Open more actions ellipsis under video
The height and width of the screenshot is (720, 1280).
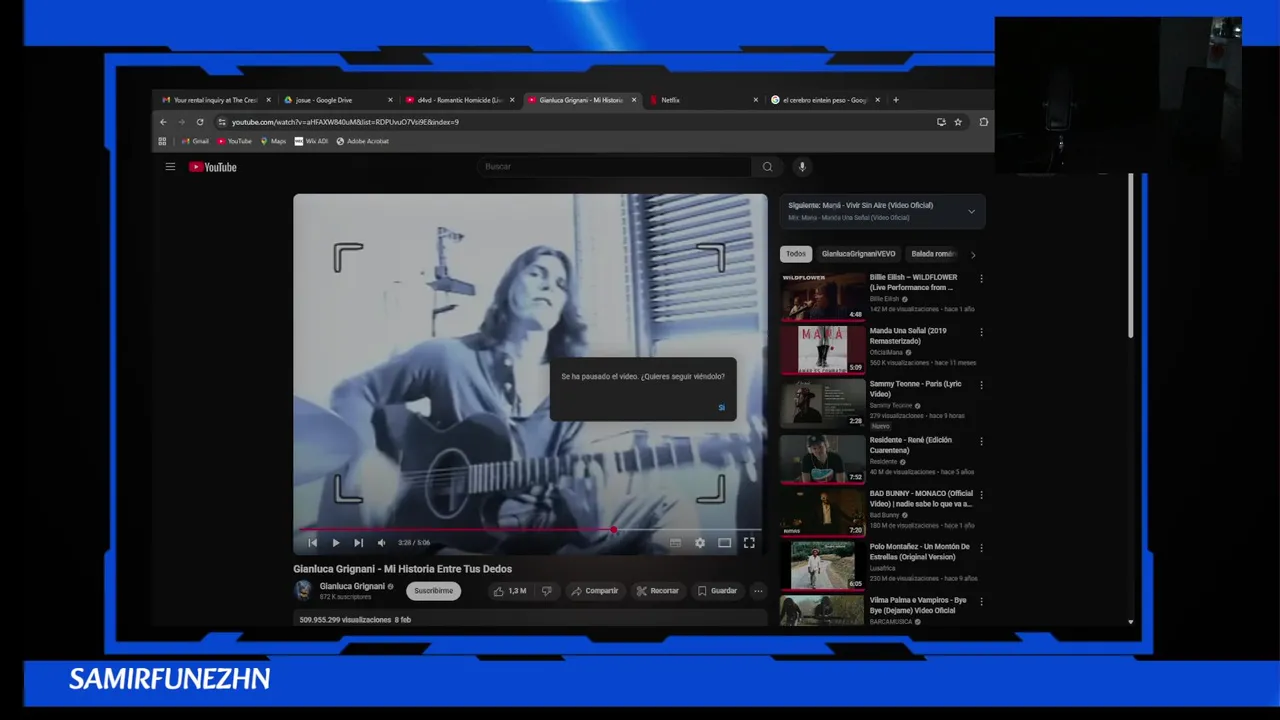758,591
